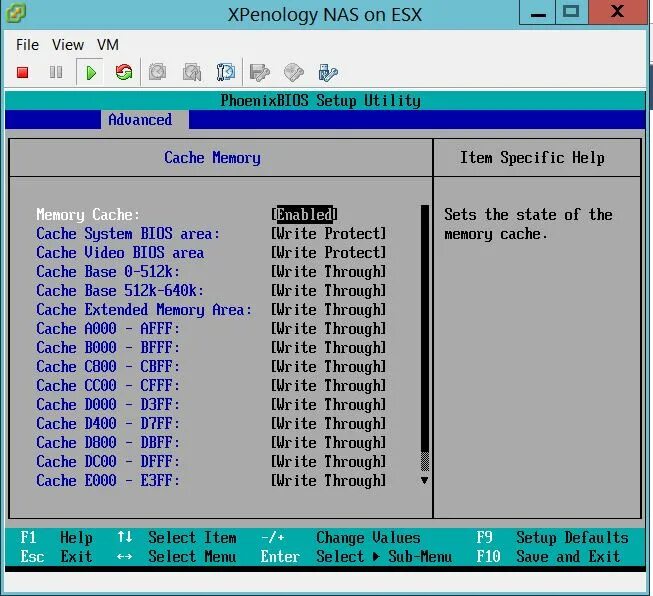
Task: Click the Pause VM icon
Action: (56, 72)
